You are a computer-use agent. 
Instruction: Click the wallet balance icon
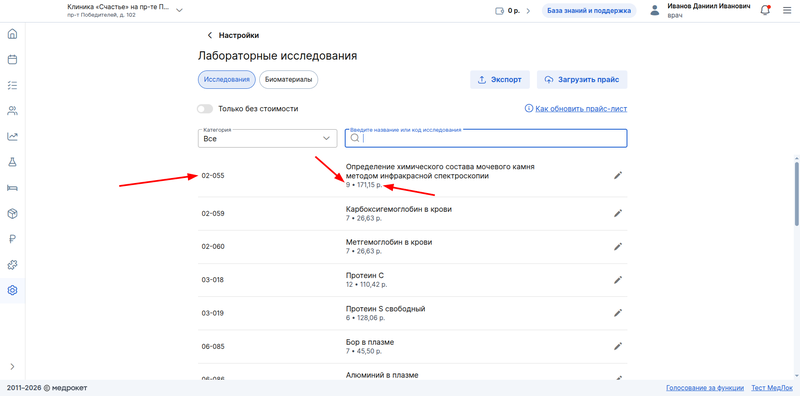tap(499, 11)
